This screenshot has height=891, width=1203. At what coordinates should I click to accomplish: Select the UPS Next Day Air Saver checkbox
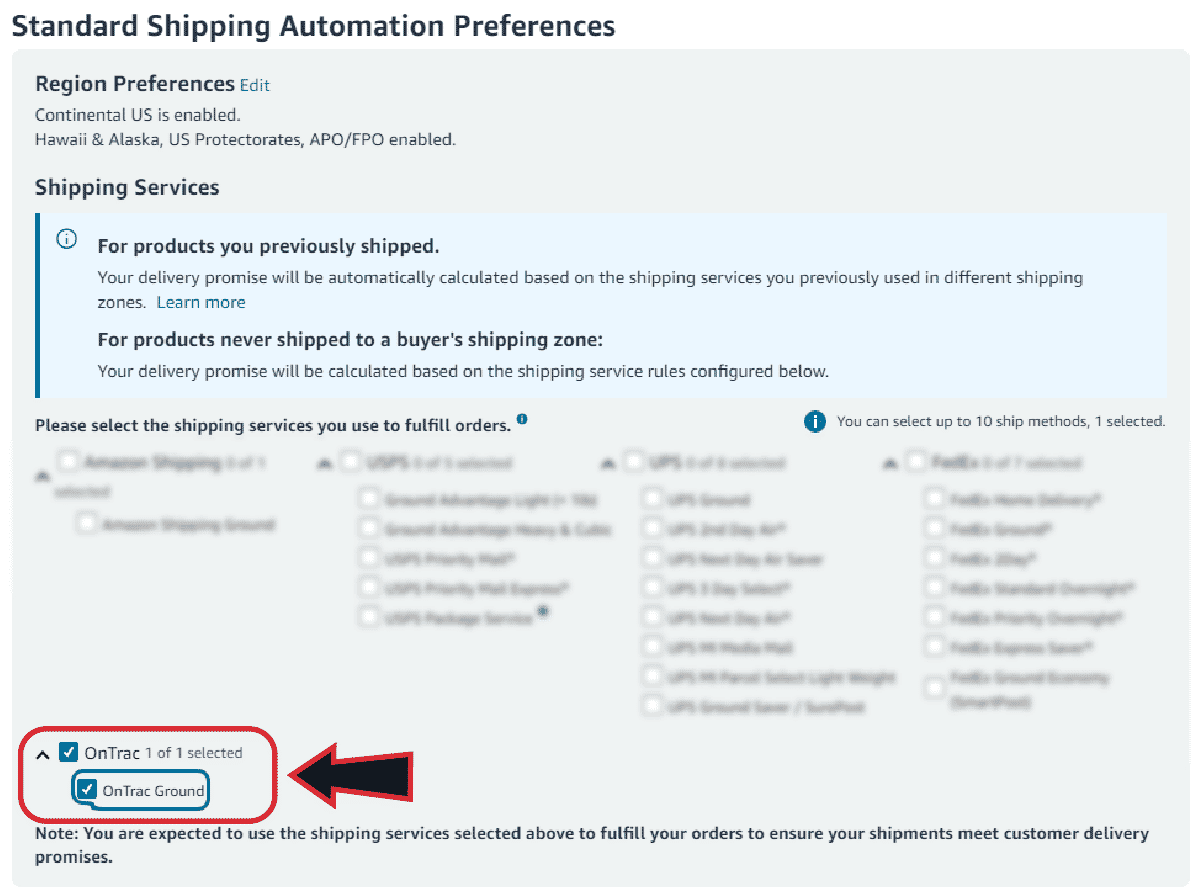tap(653, 558)
